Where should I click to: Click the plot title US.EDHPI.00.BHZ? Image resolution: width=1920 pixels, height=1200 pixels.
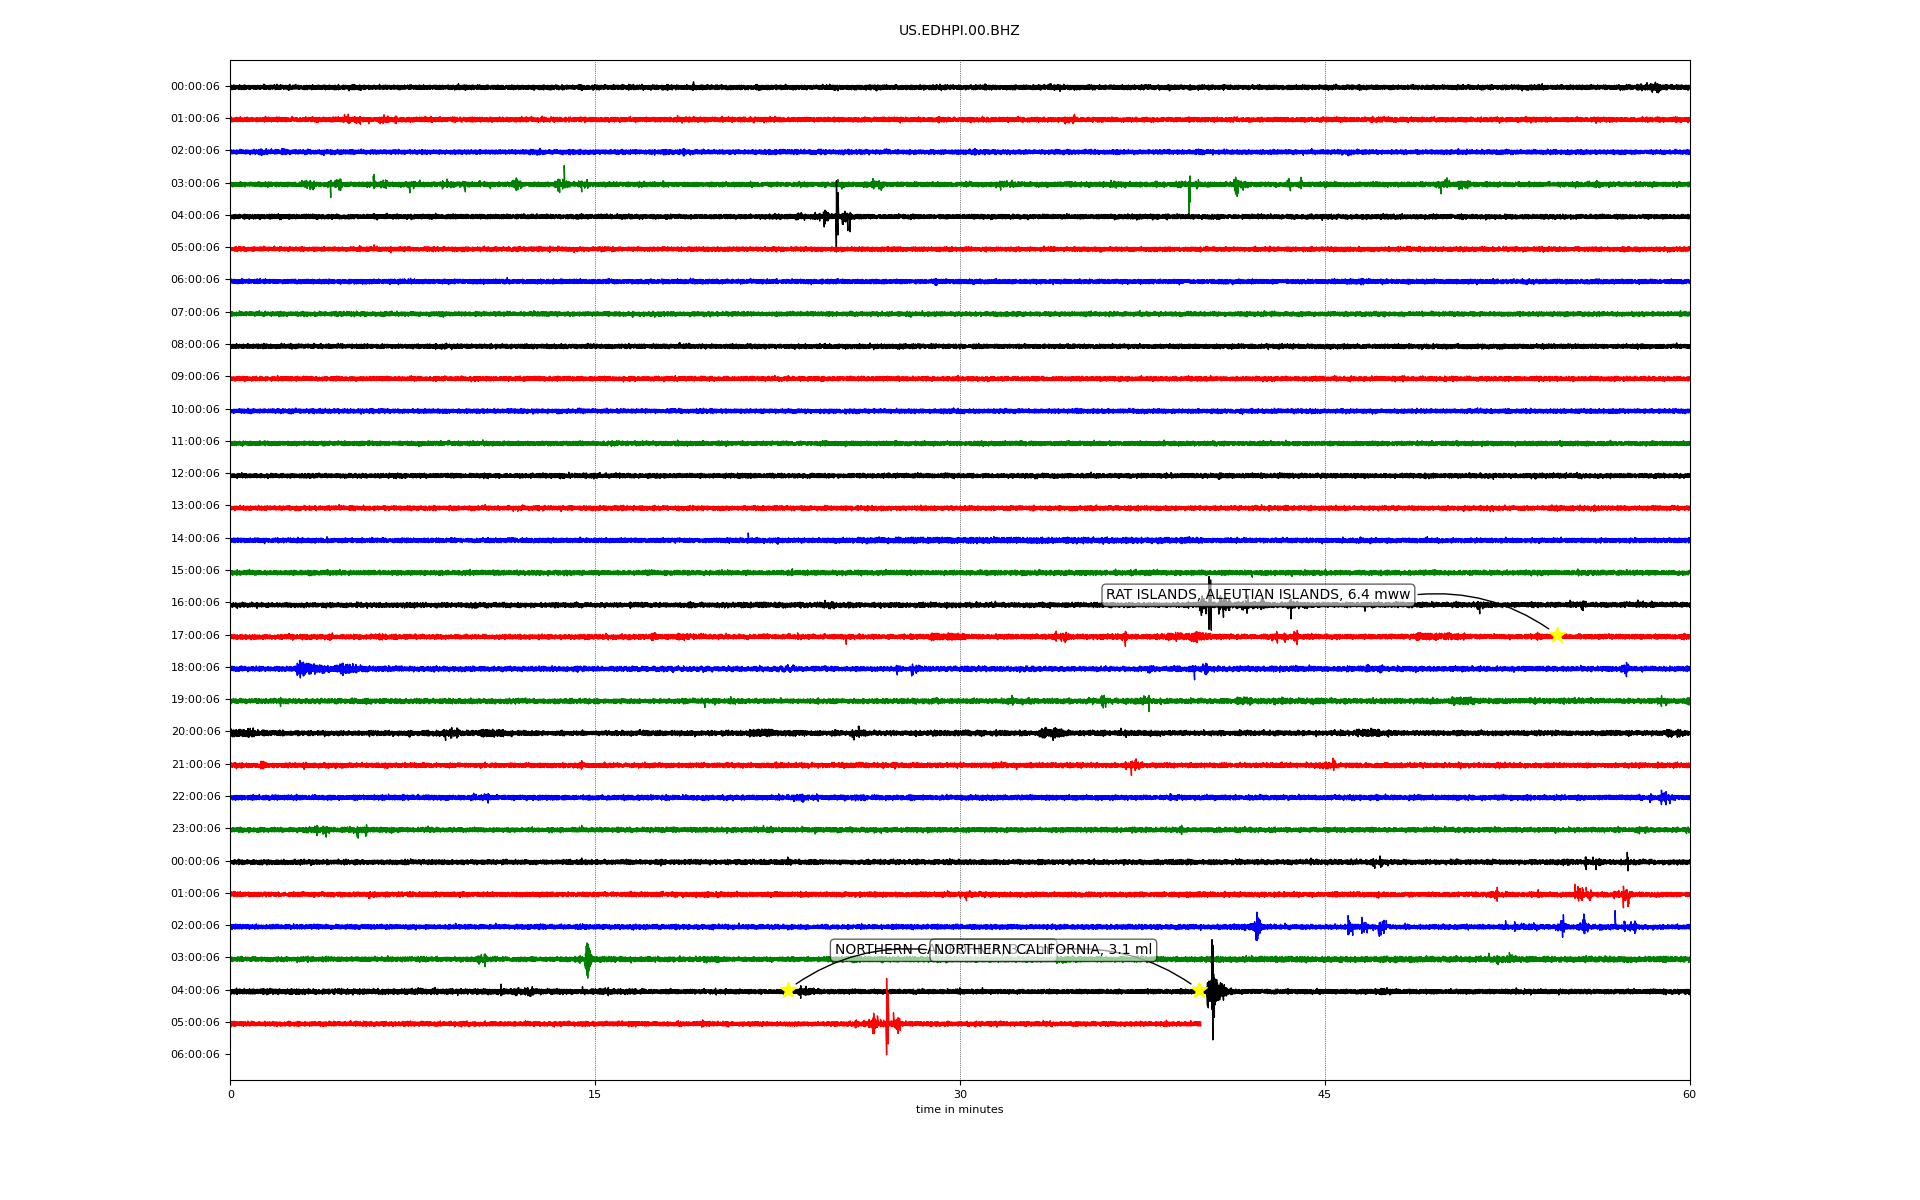tap(959, 31)
